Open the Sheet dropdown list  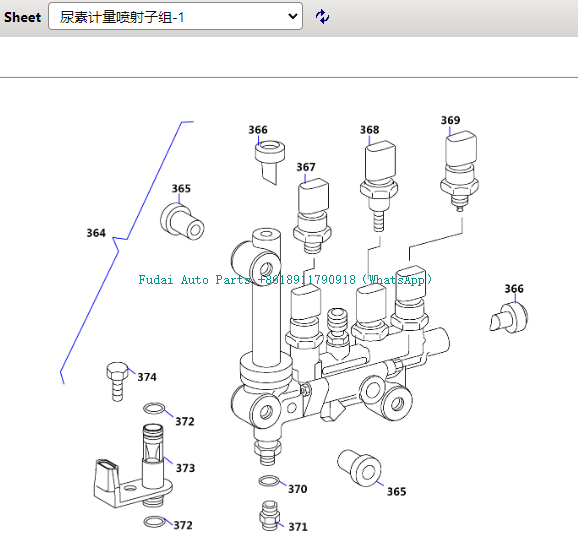[x=175, y=17]
